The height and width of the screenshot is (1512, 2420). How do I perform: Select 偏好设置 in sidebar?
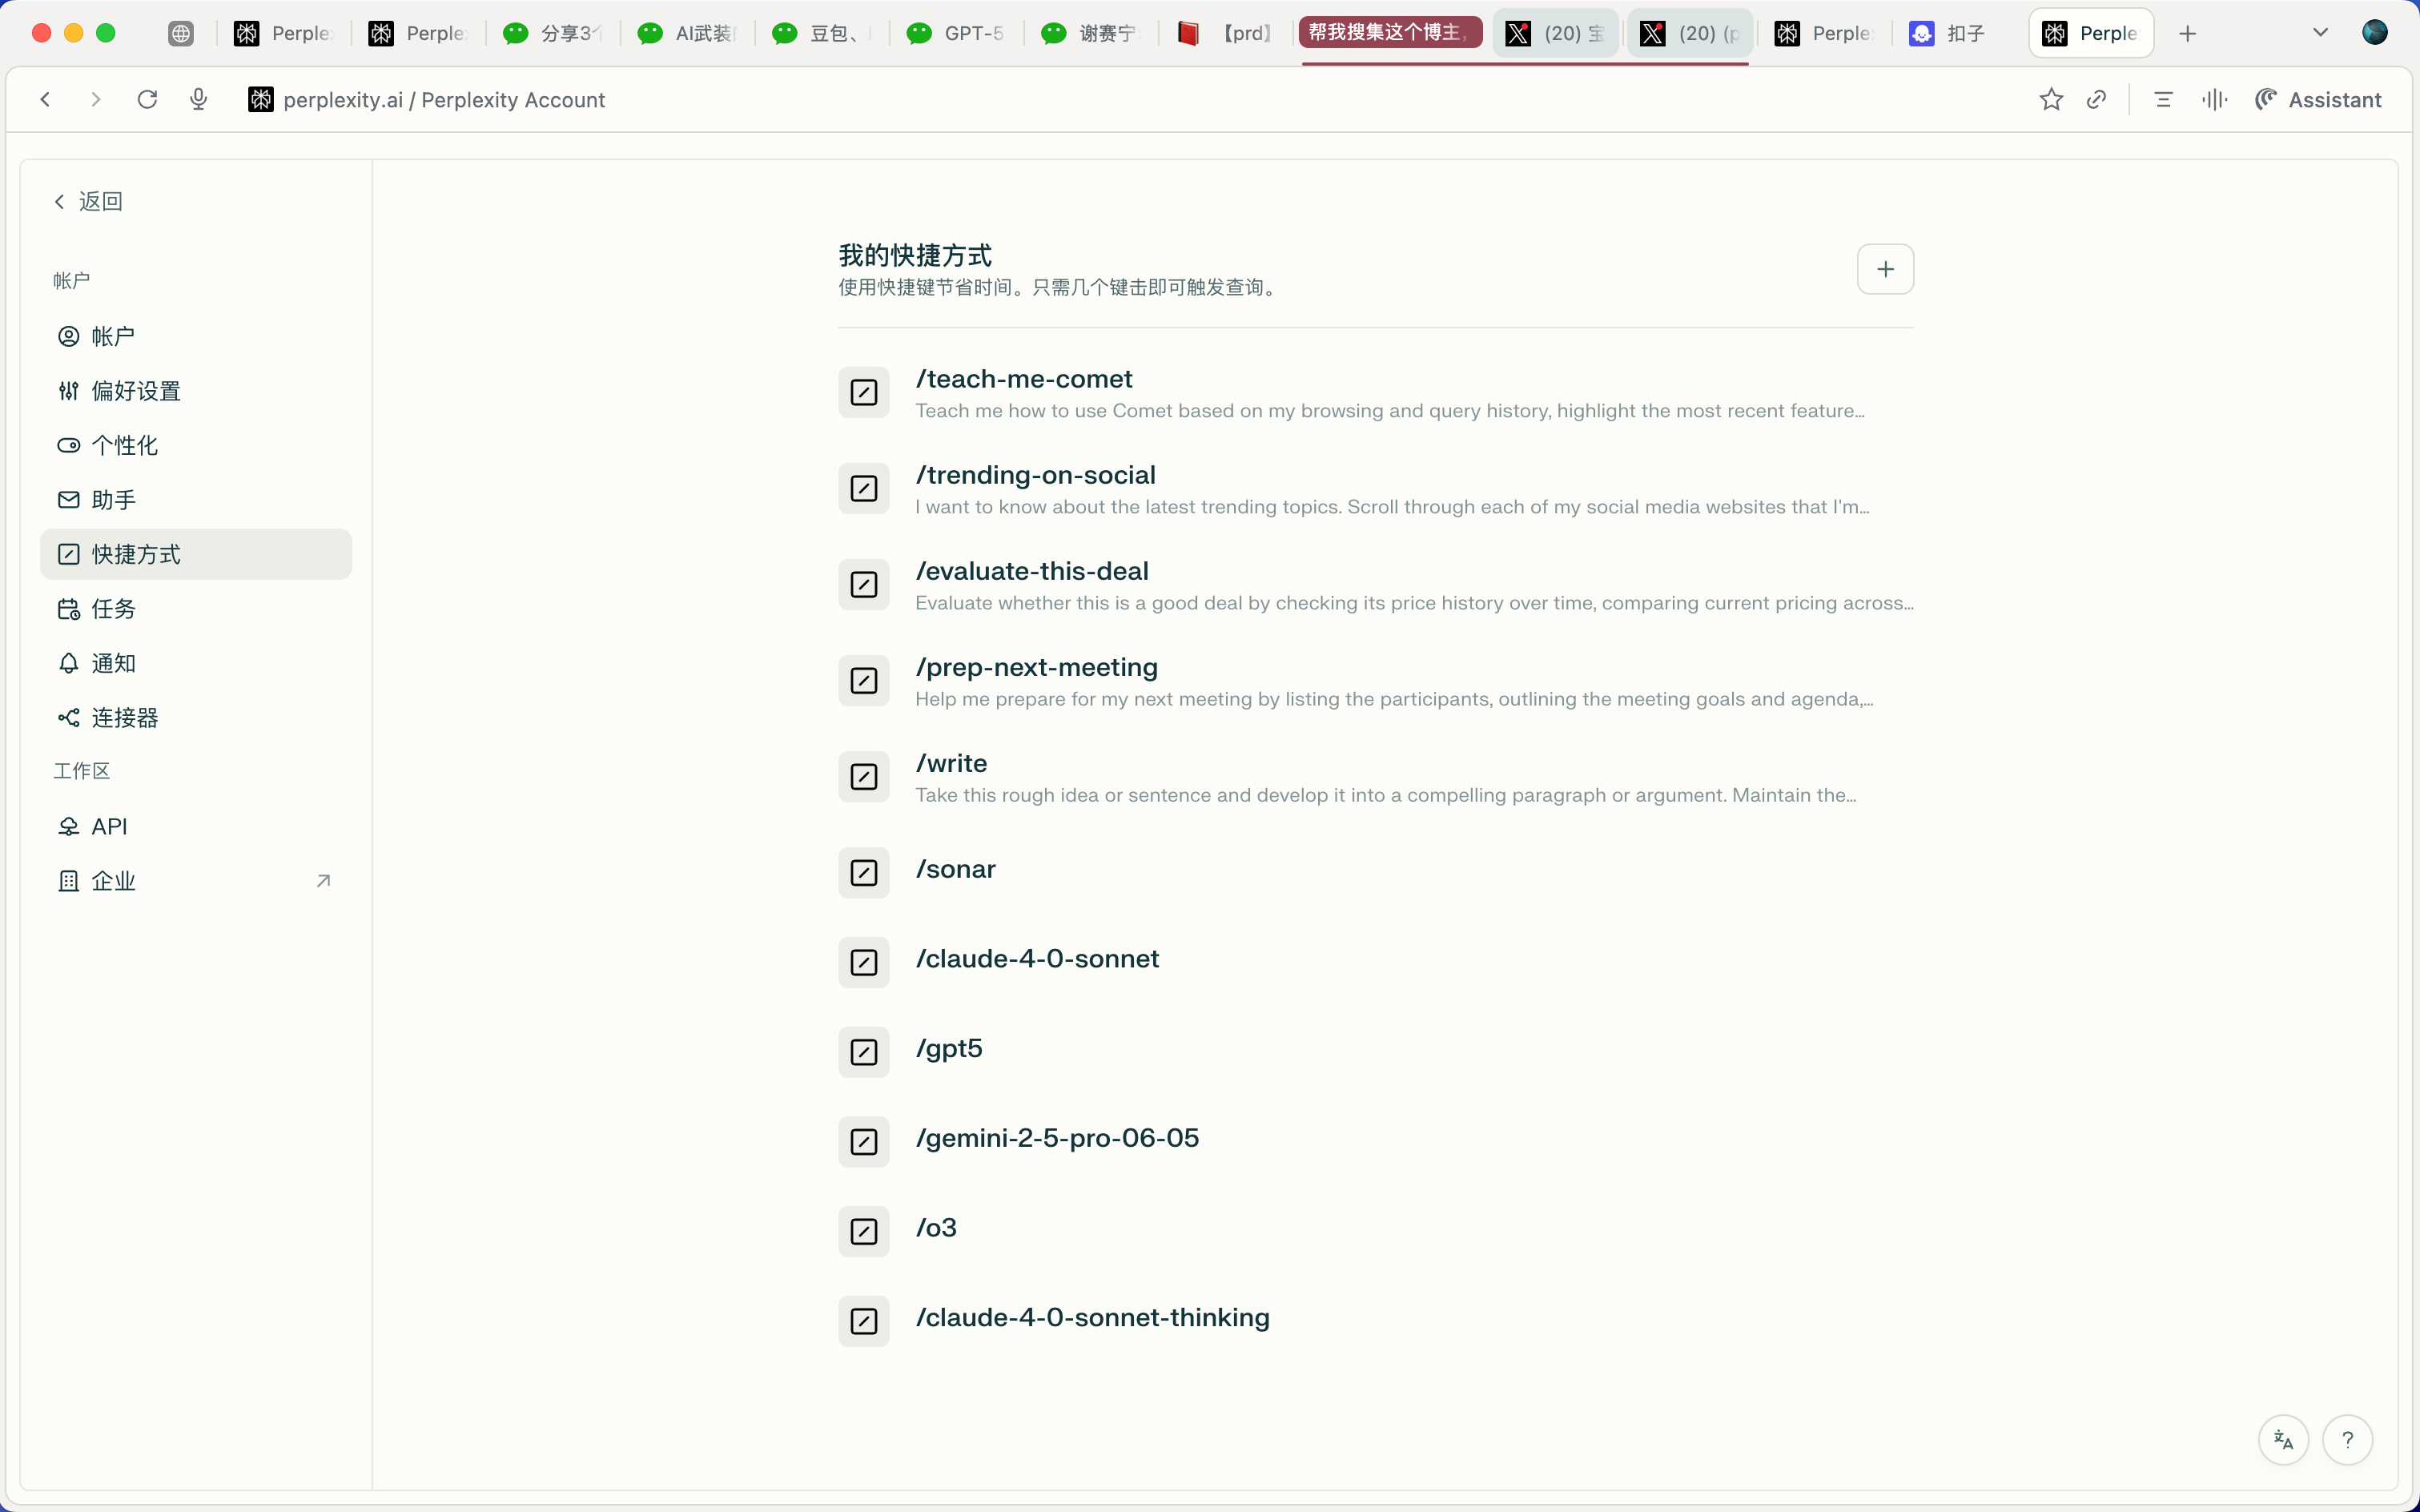coord(195,391)
